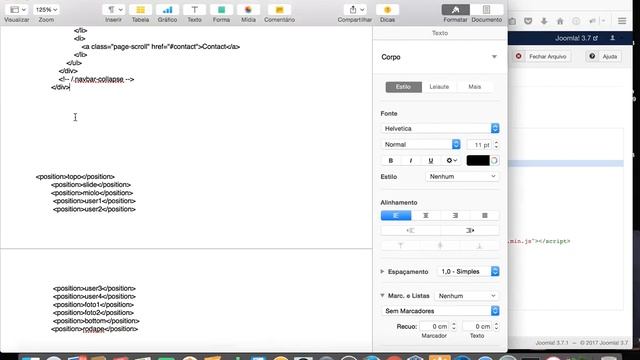Open the Estilo Nenhum character style dropdown
Image resolution: width=640 pixels, height=360 pixels.
[x=462, y=177]
